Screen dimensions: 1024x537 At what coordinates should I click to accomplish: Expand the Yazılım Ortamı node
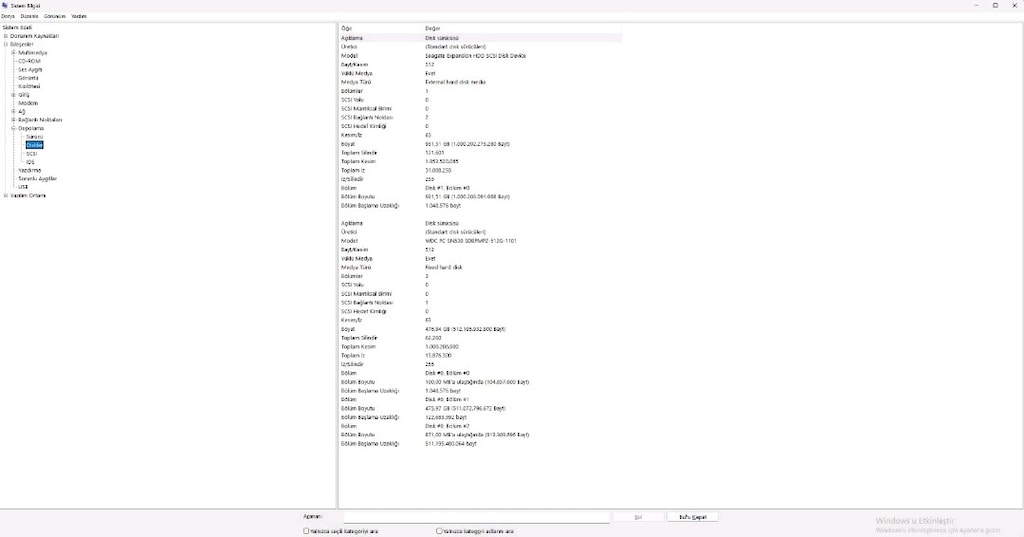pos(6,195)
